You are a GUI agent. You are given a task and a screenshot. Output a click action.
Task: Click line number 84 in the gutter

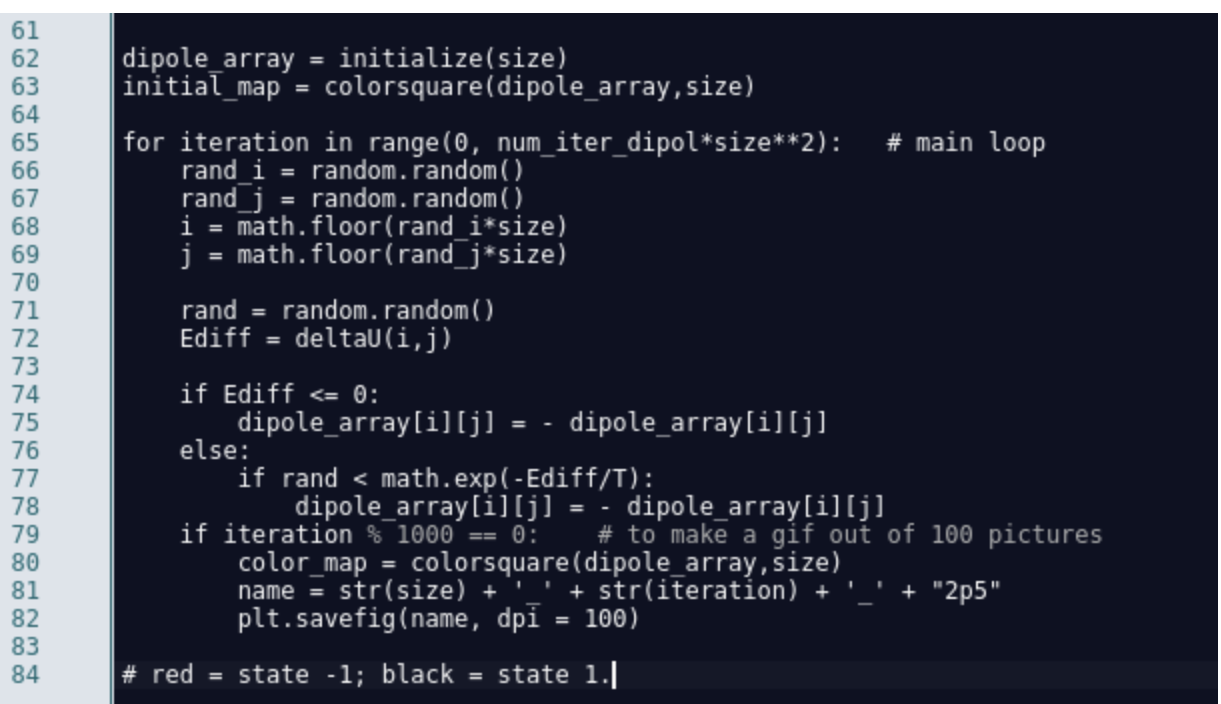23,675
